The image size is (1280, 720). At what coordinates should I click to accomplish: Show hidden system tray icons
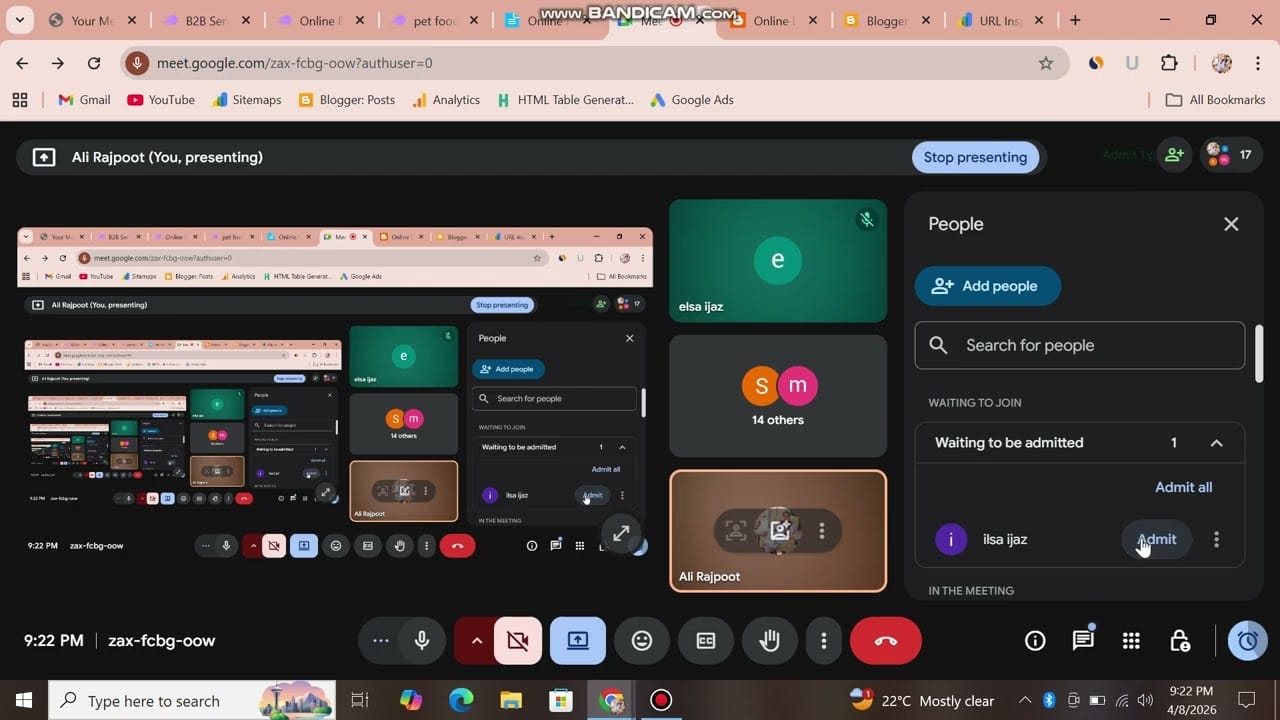[x=1025, y=700]
